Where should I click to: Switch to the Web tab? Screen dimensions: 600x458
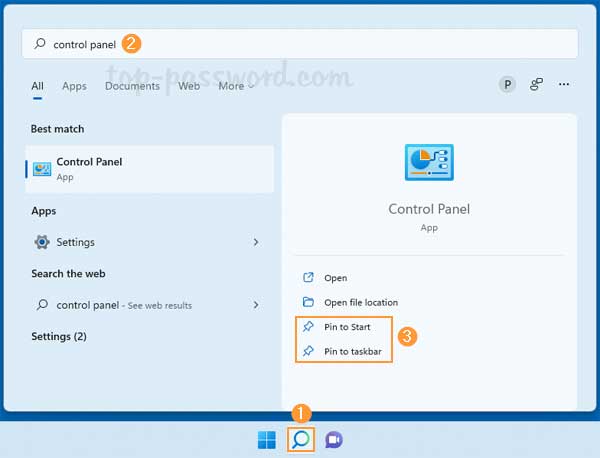[x=189, y=86]
